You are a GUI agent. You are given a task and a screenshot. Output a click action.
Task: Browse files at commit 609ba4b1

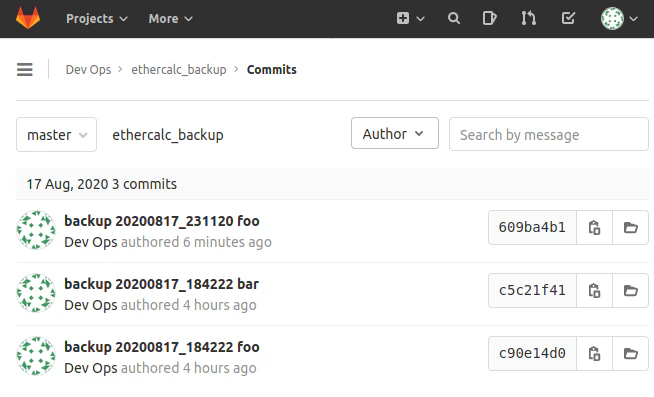point(631,228)
